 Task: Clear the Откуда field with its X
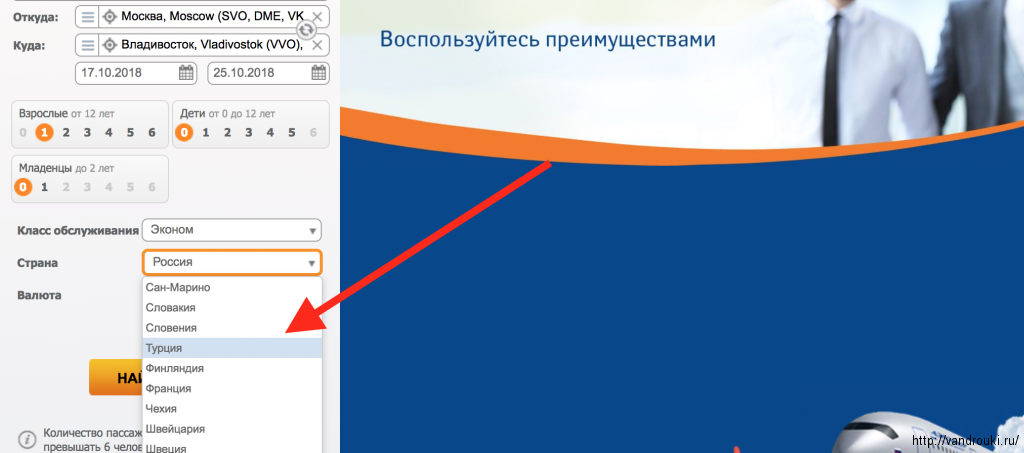click(317, 17)
